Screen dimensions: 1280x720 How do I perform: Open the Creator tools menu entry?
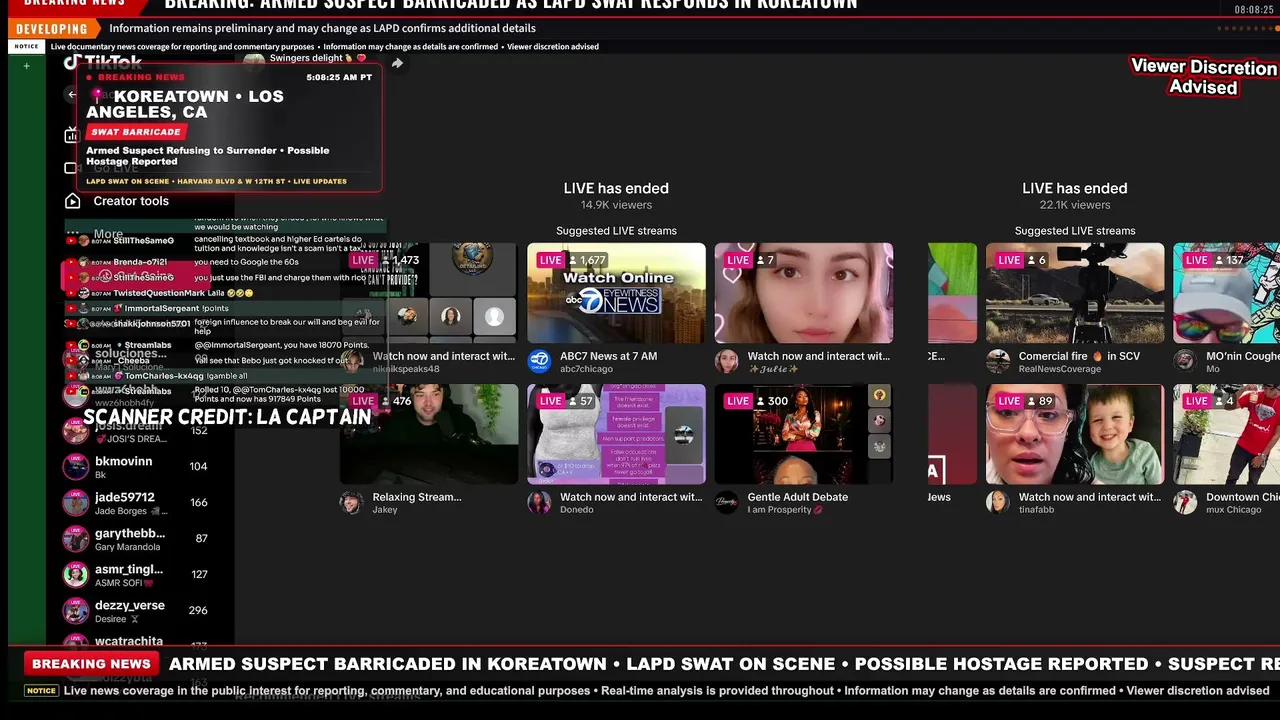click(131, 201)
